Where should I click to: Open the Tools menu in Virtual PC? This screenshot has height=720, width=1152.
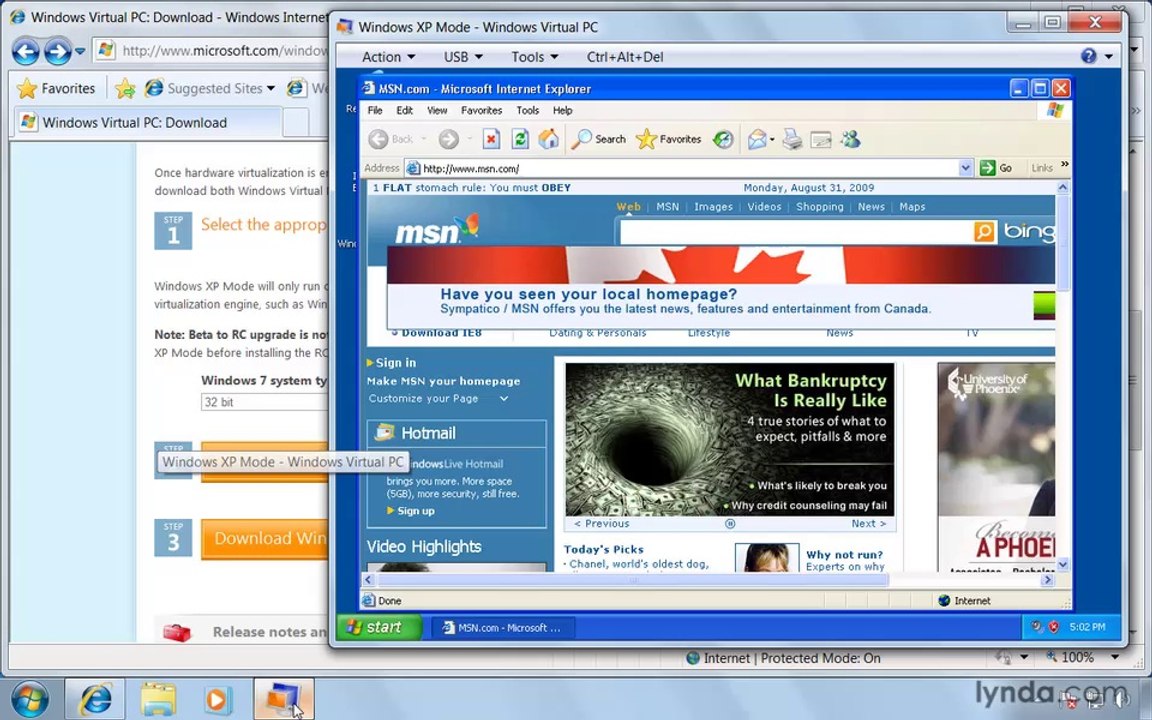point(535,57)
